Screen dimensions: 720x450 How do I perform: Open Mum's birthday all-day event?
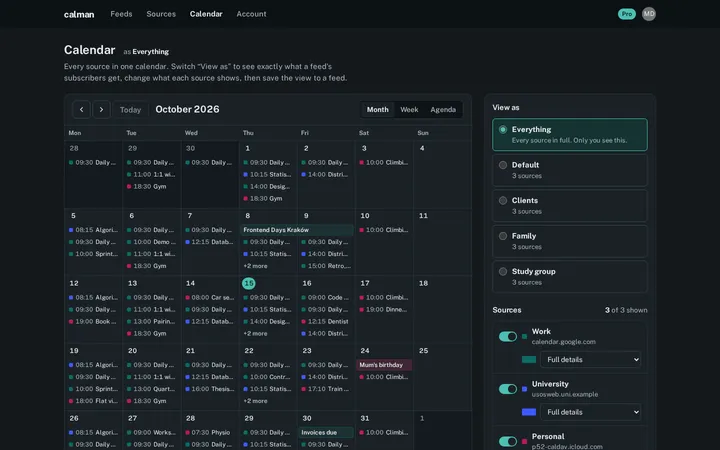point(384,365)
